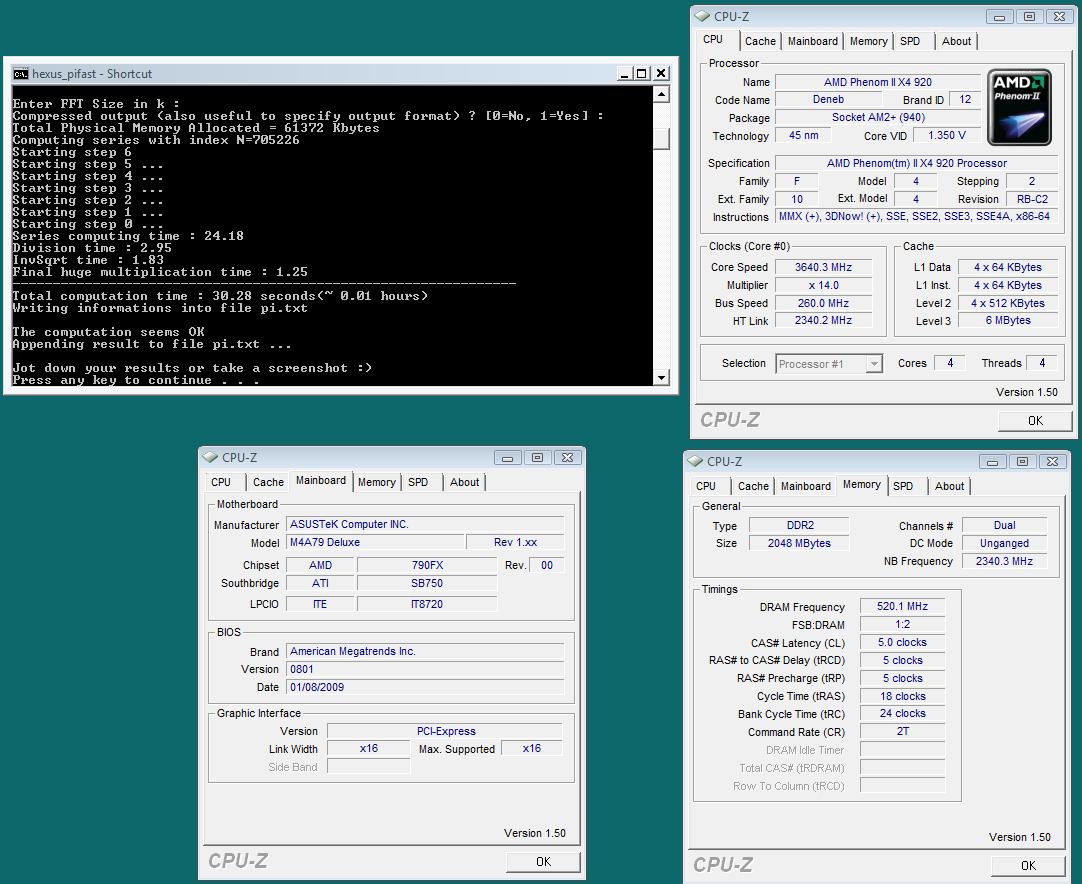Click the Channels # value Dual
The height and width of the screenshot is (884, 1082).
pos(1004,525)
